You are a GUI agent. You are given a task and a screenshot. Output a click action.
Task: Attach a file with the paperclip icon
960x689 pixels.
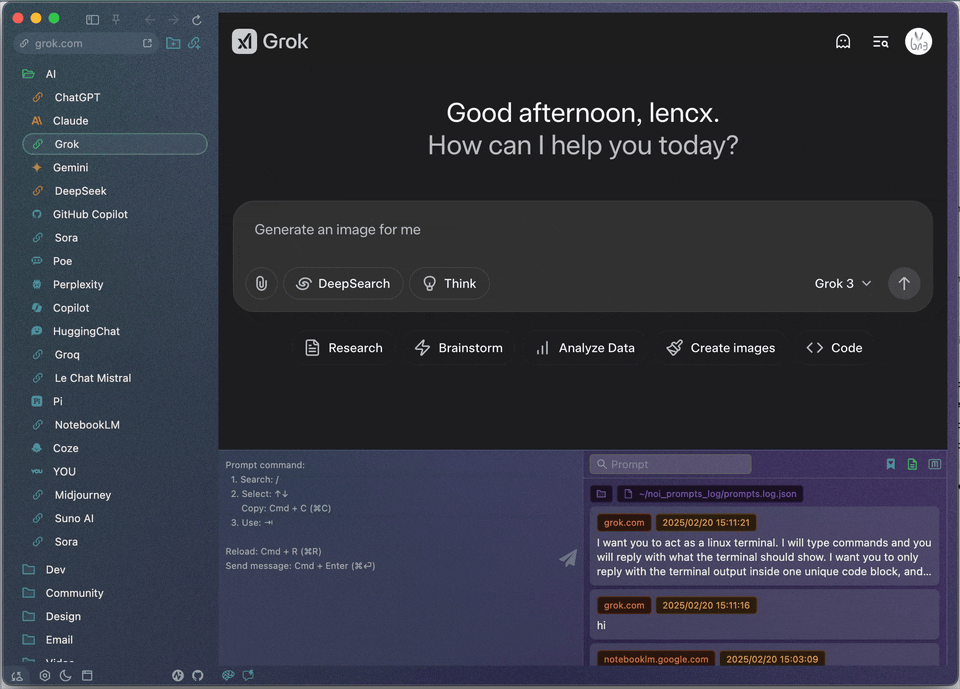tap(261, 284)
